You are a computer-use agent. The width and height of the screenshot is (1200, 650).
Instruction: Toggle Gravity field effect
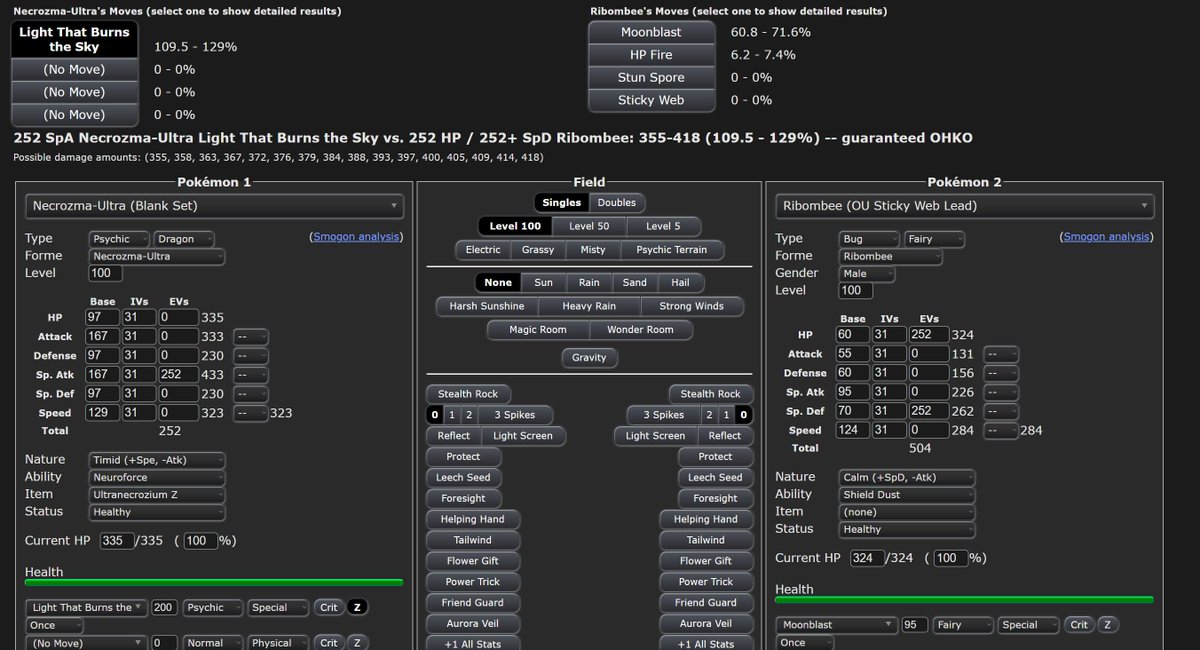click(x=589, y=358)
